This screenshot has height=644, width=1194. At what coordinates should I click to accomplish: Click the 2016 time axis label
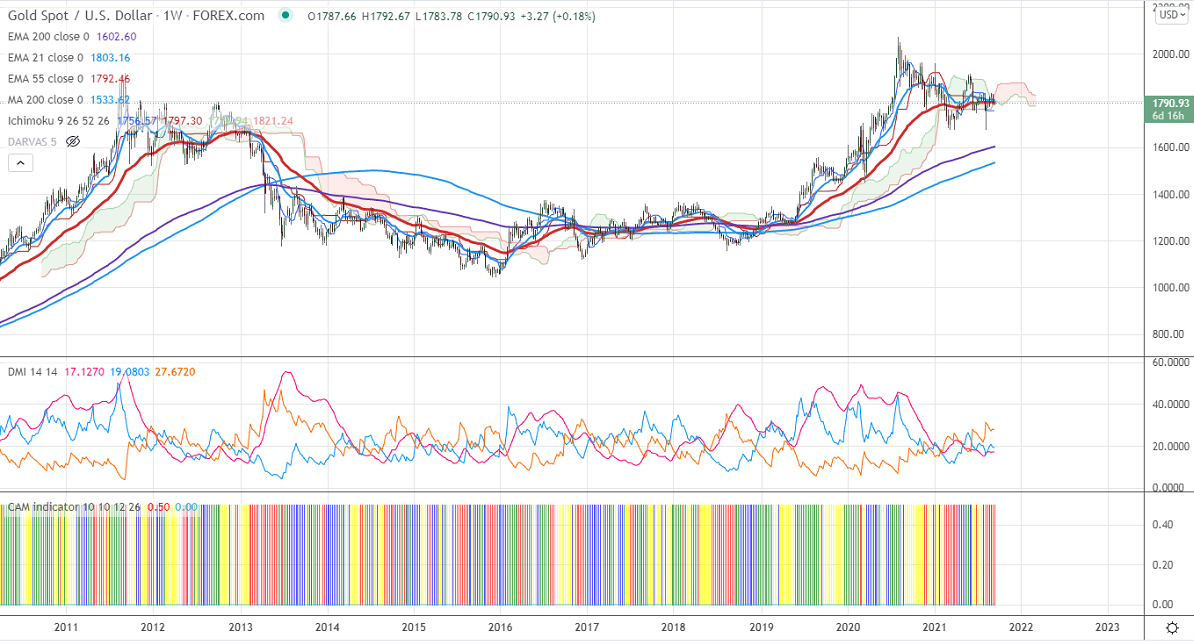click(500, 627)
